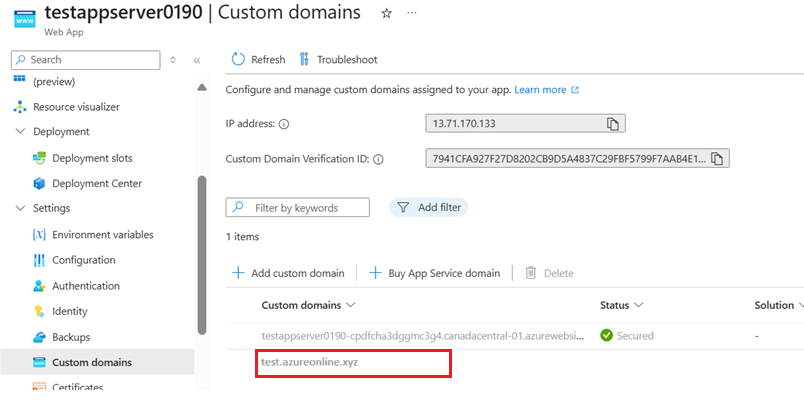
Task: Copy the IP address value
Action: pyautogui.click(x=613, y=124)
